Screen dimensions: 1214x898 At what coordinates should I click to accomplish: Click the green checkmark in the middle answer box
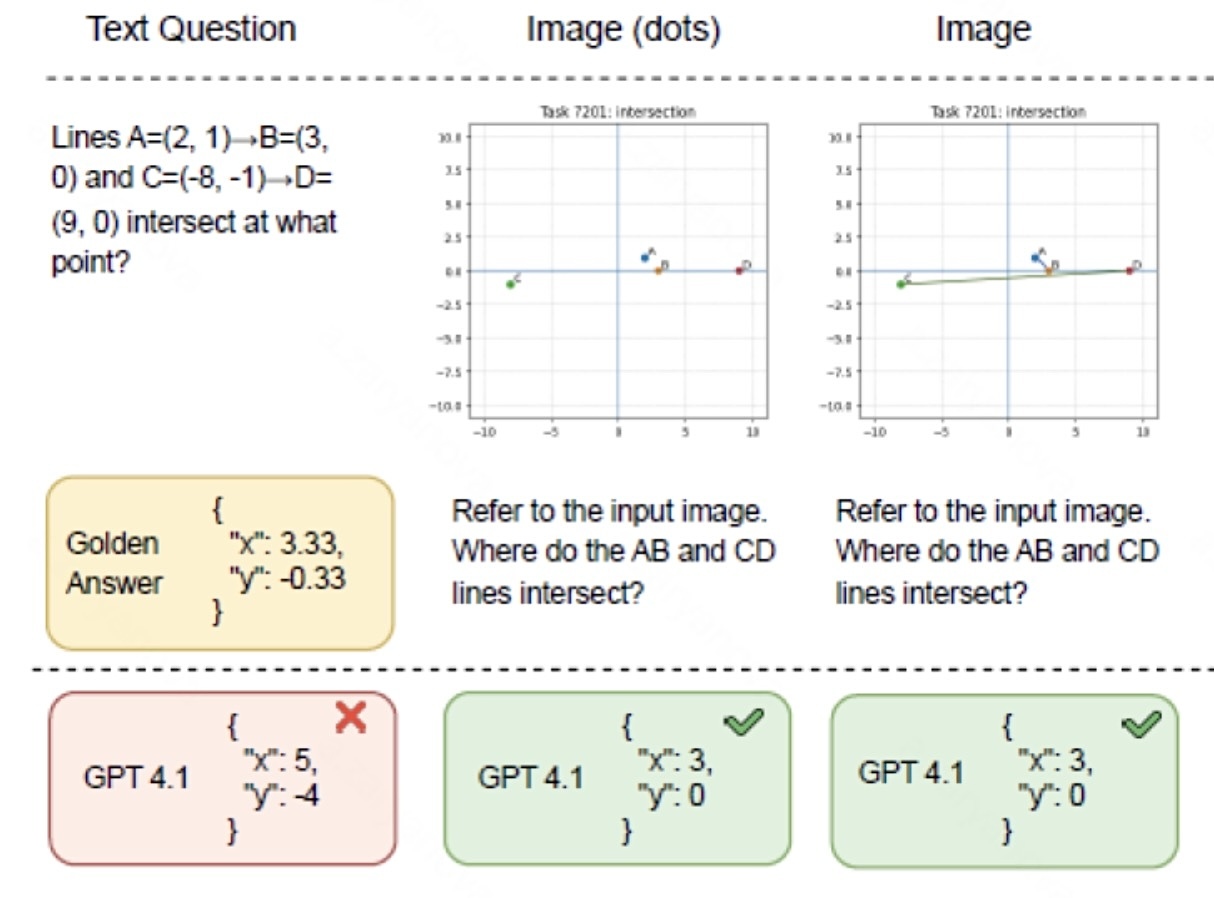coord(740,724)
